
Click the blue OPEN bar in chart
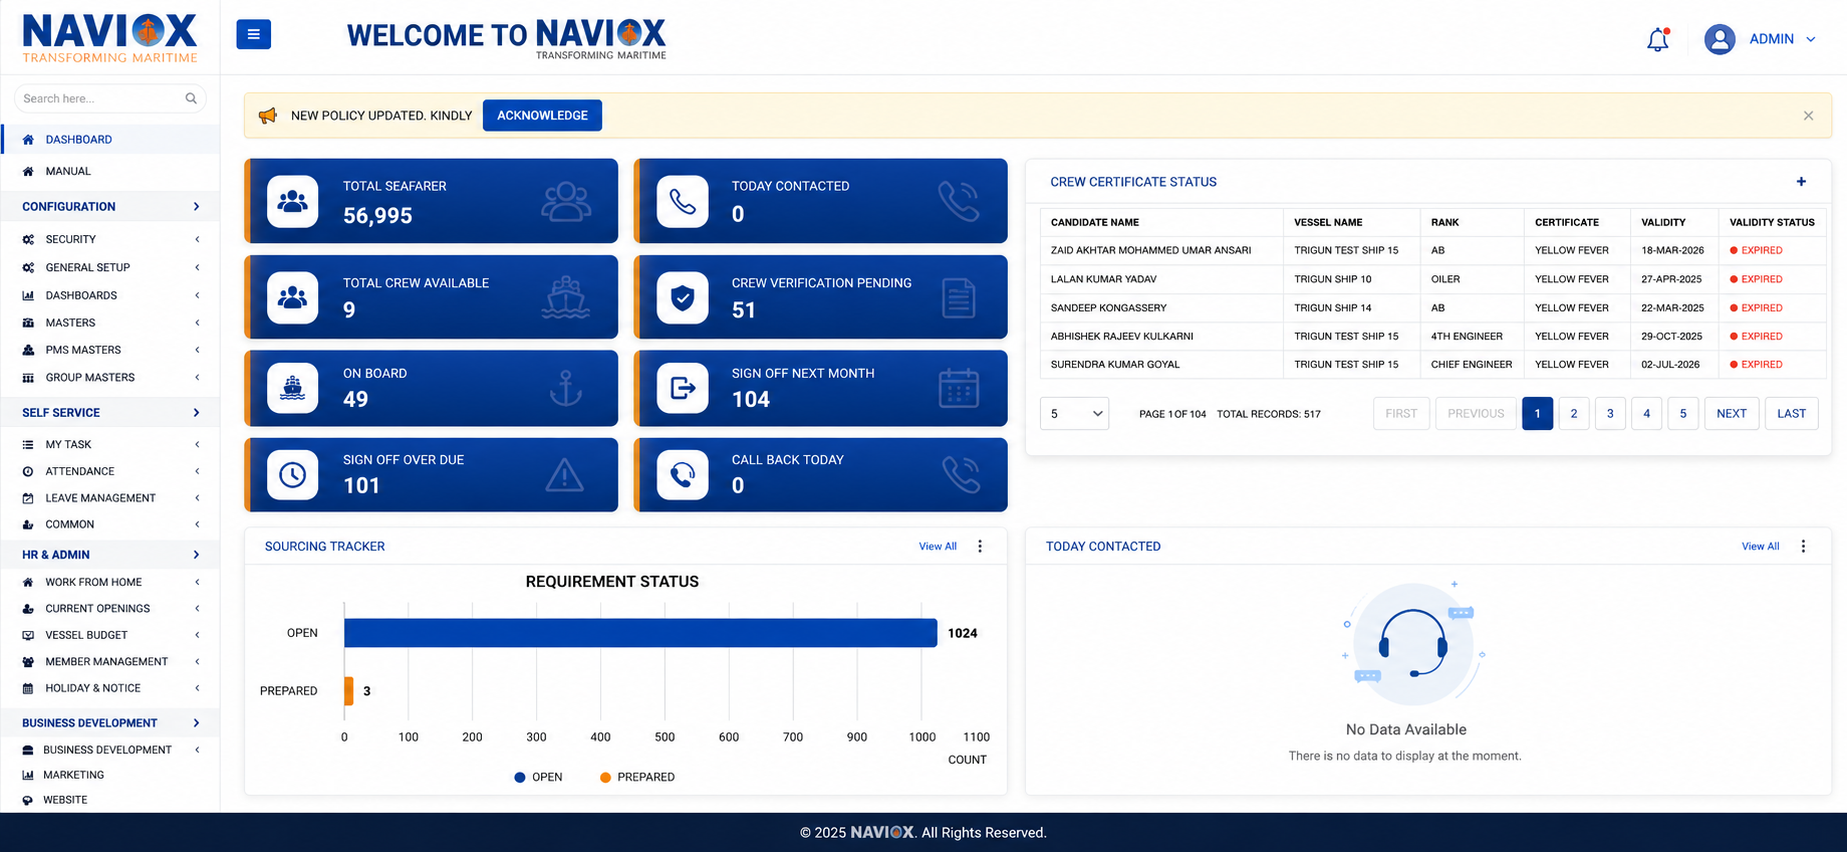pos(640,633)
